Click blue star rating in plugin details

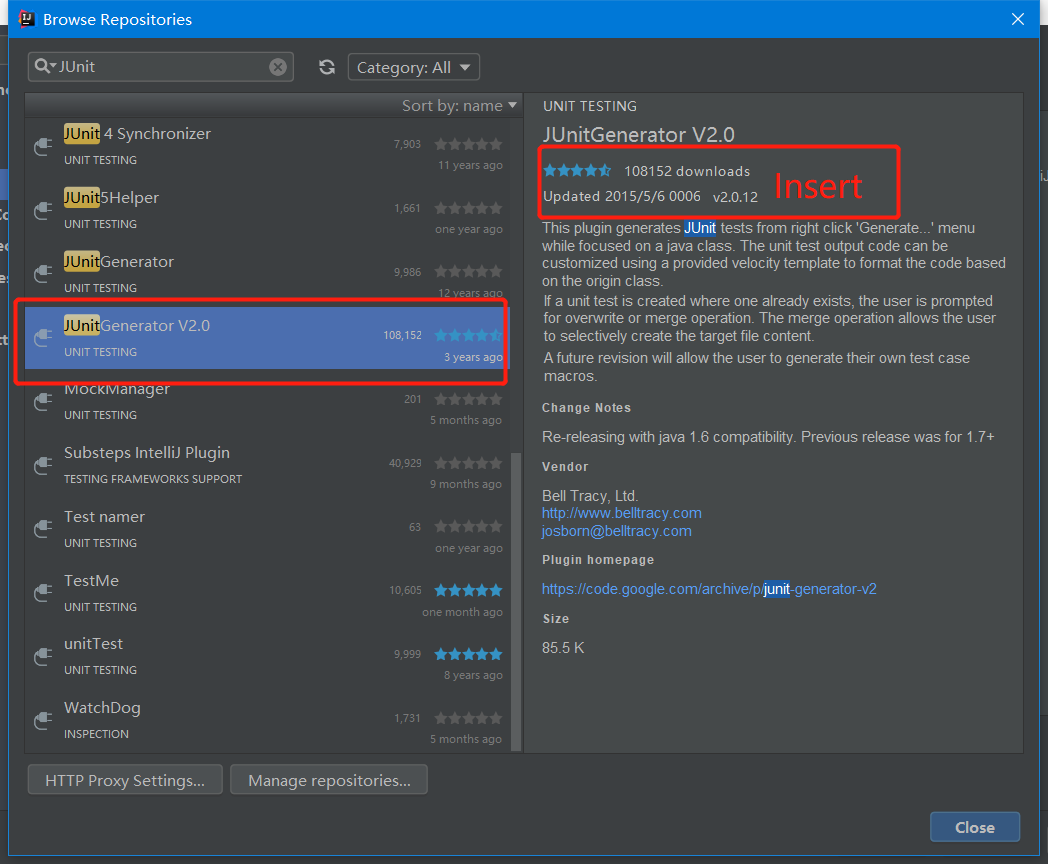(577, 170)
